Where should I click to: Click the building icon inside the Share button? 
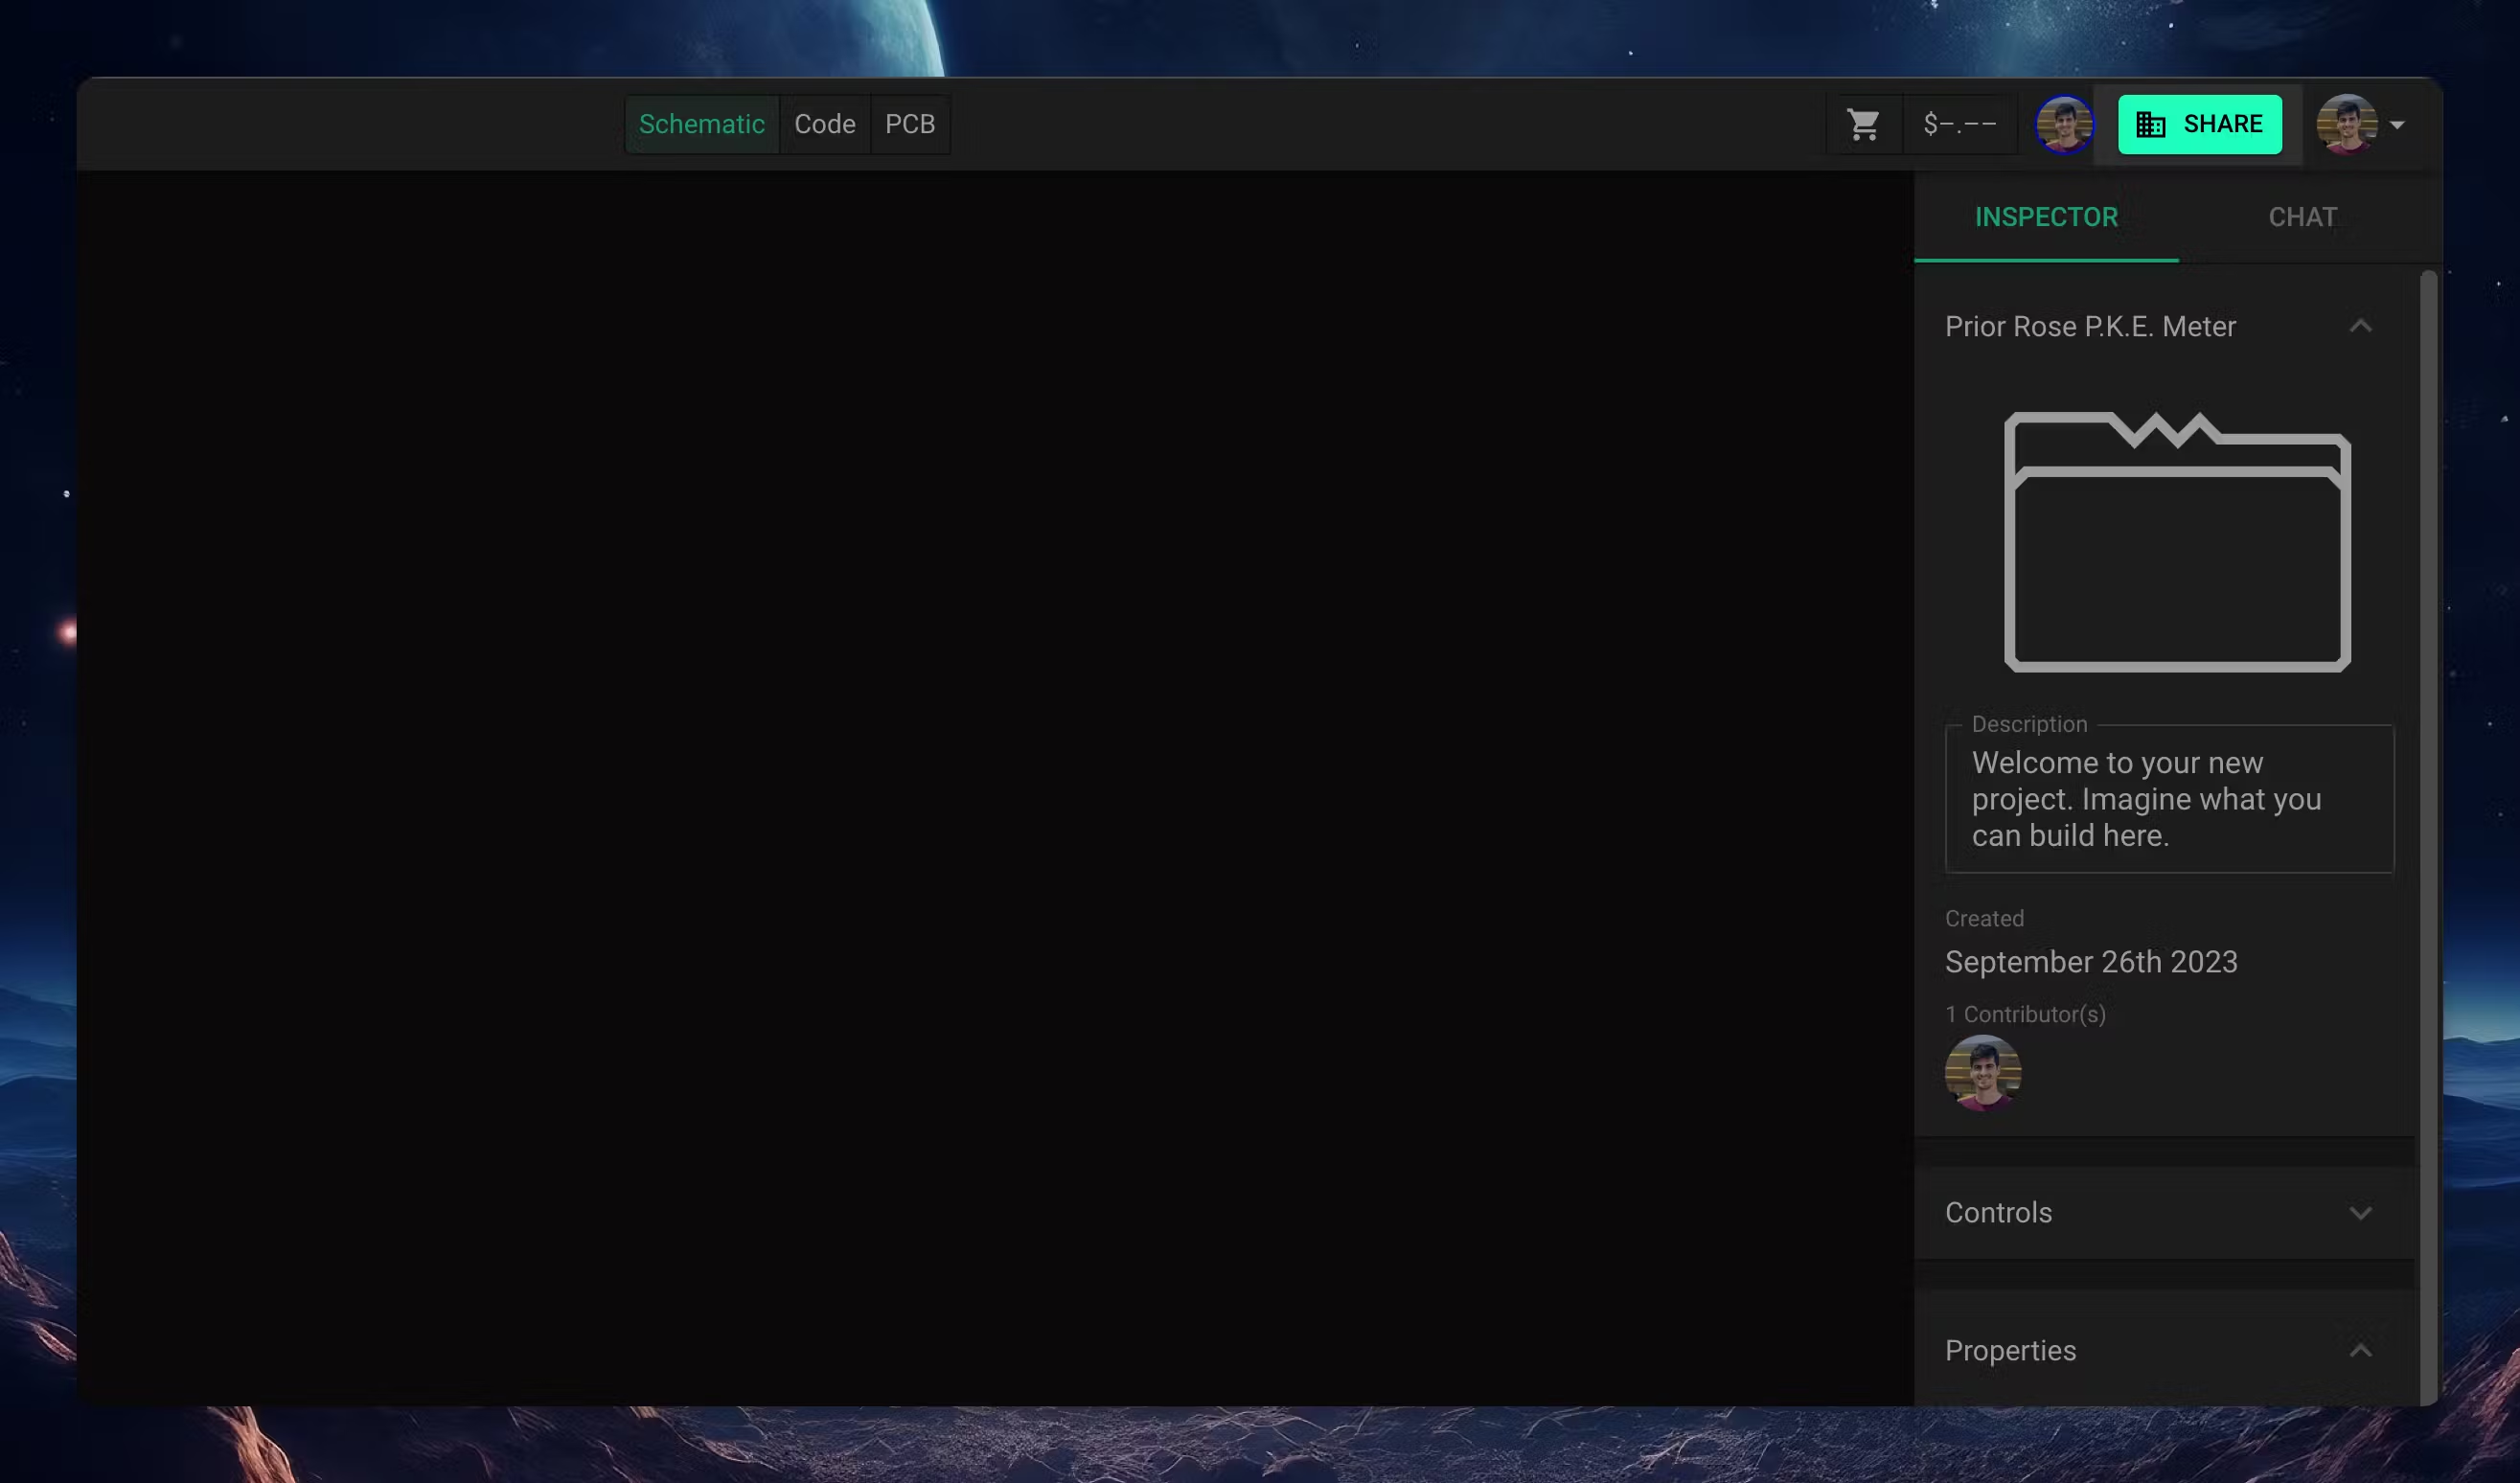2150,124
